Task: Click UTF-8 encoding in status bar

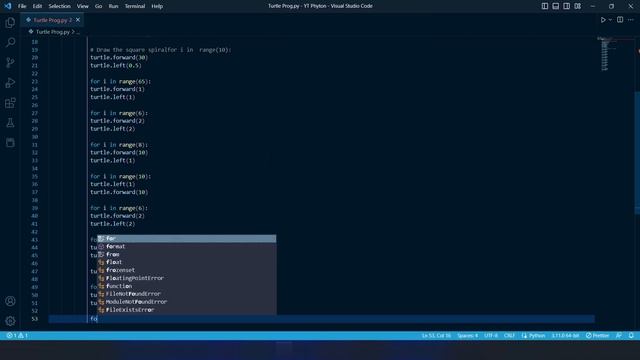Action: pos(491,336)
